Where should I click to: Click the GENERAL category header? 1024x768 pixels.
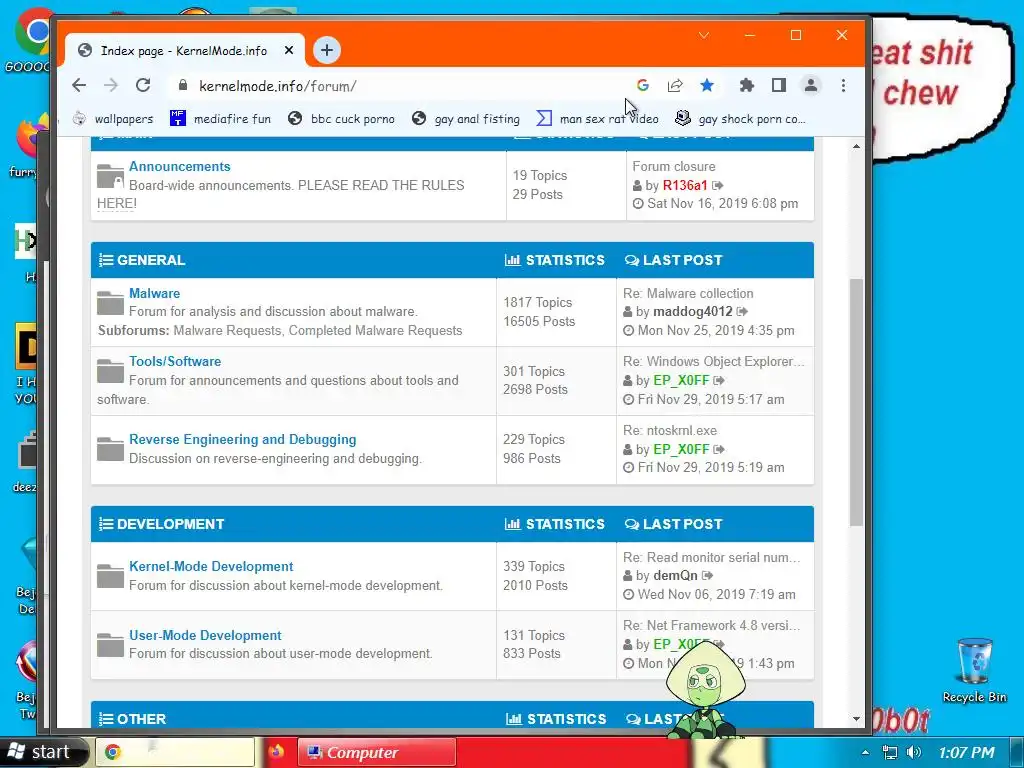pos(151,260)
